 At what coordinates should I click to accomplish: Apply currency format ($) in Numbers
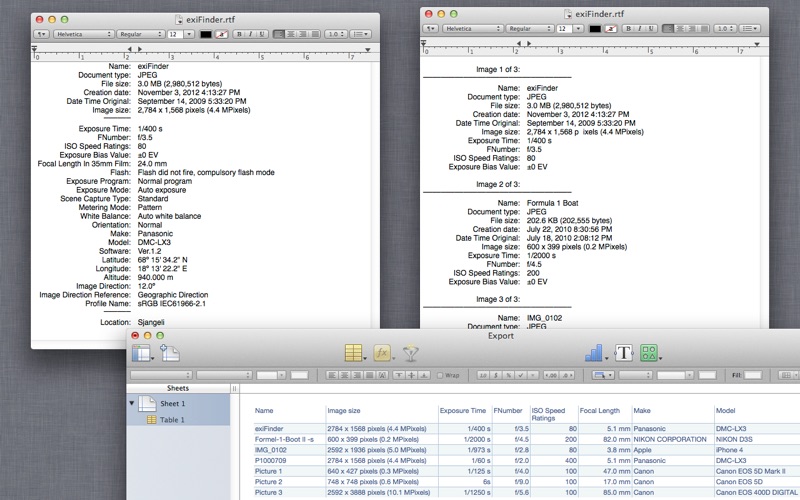coord(496,375)
